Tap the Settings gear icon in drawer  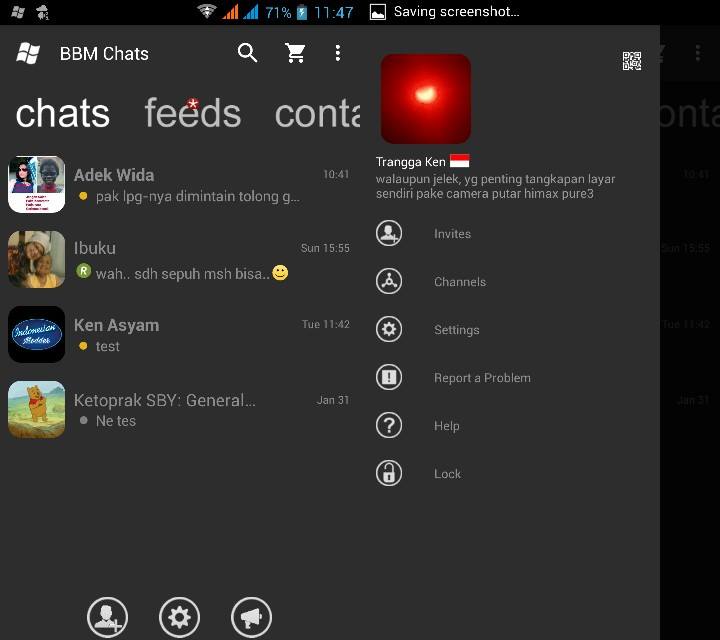[x=389, y=329]
